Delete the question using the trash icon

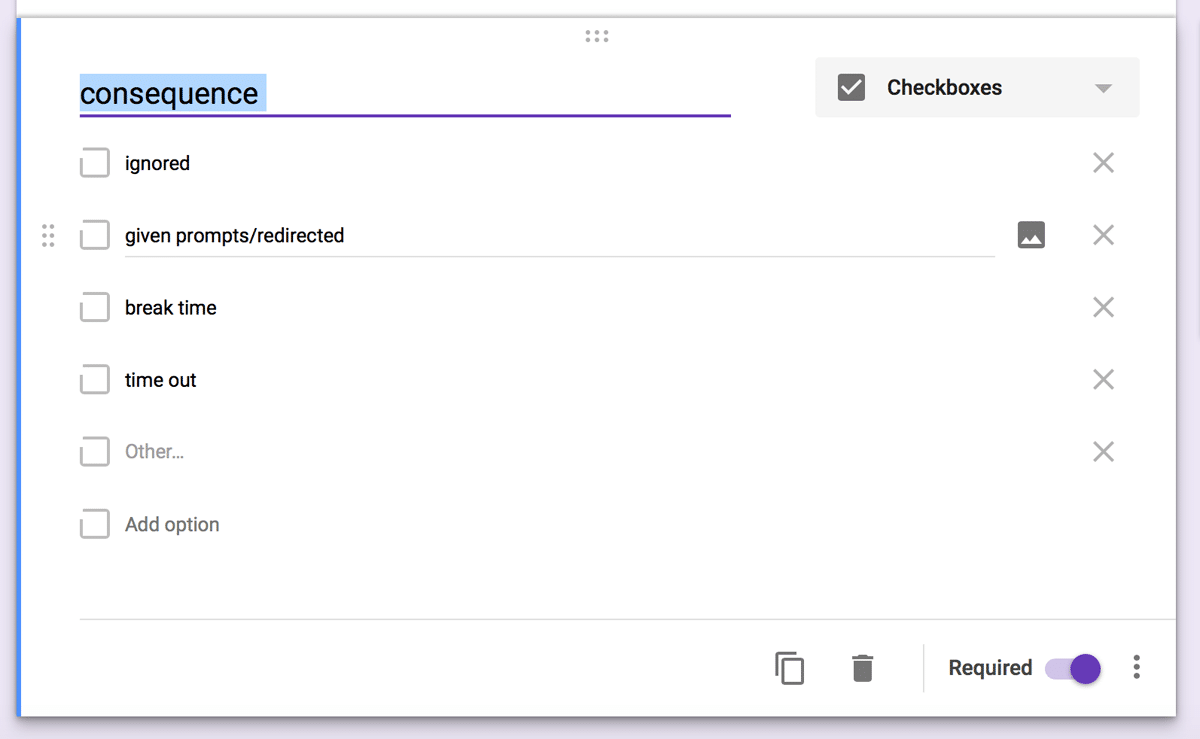pos(863,668)
